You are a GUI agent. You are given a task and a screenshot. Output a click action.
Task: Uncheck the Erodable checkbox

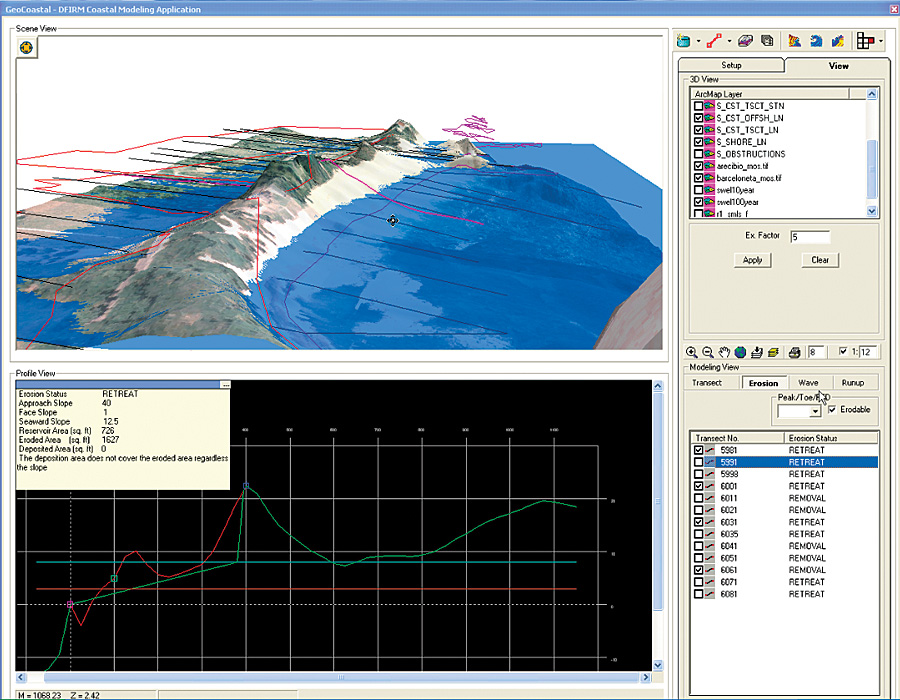pyautogui.click(x=833, y=410)
